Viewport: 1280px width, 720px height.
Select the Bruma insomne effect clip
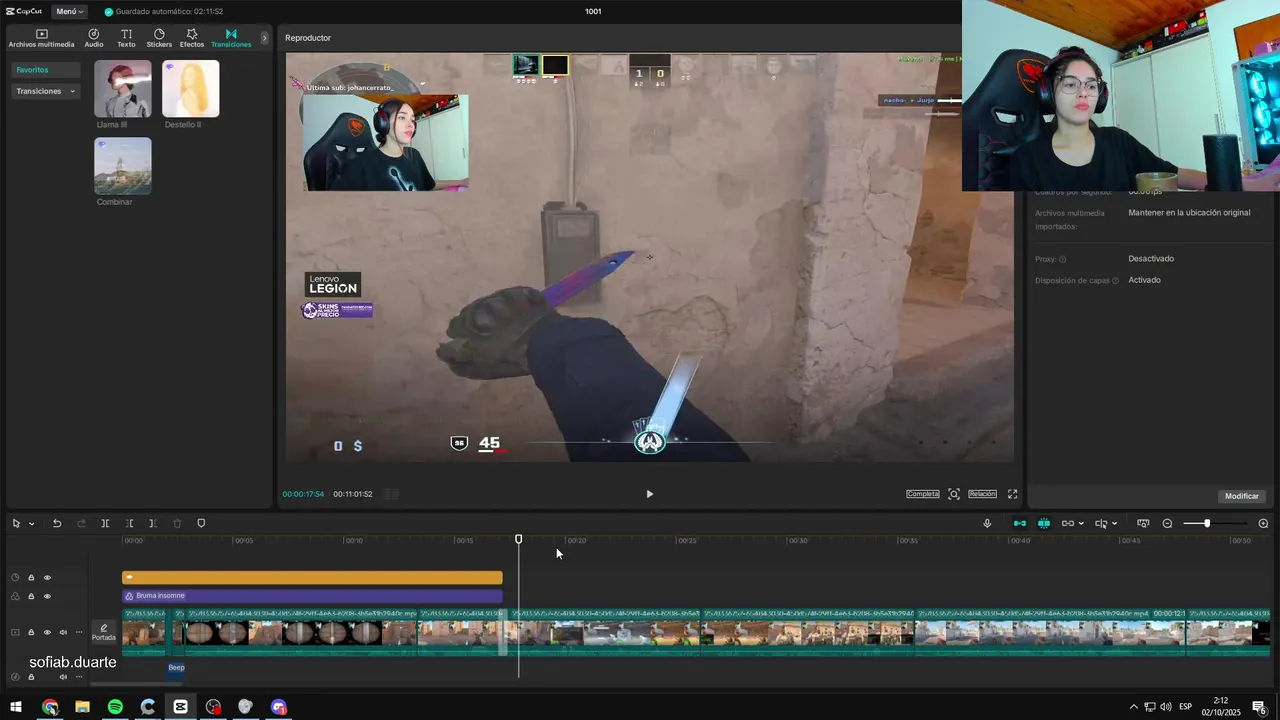point(312,596)
